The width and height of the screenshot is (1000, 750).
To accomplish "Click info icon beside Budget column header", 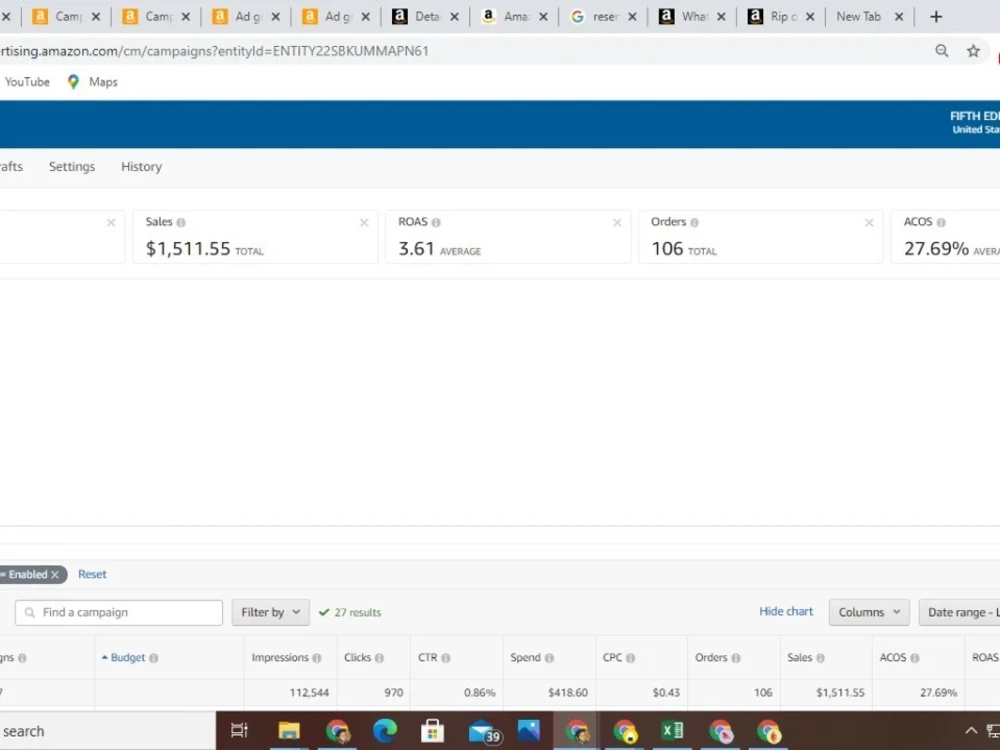I will (x=154, y=658).
